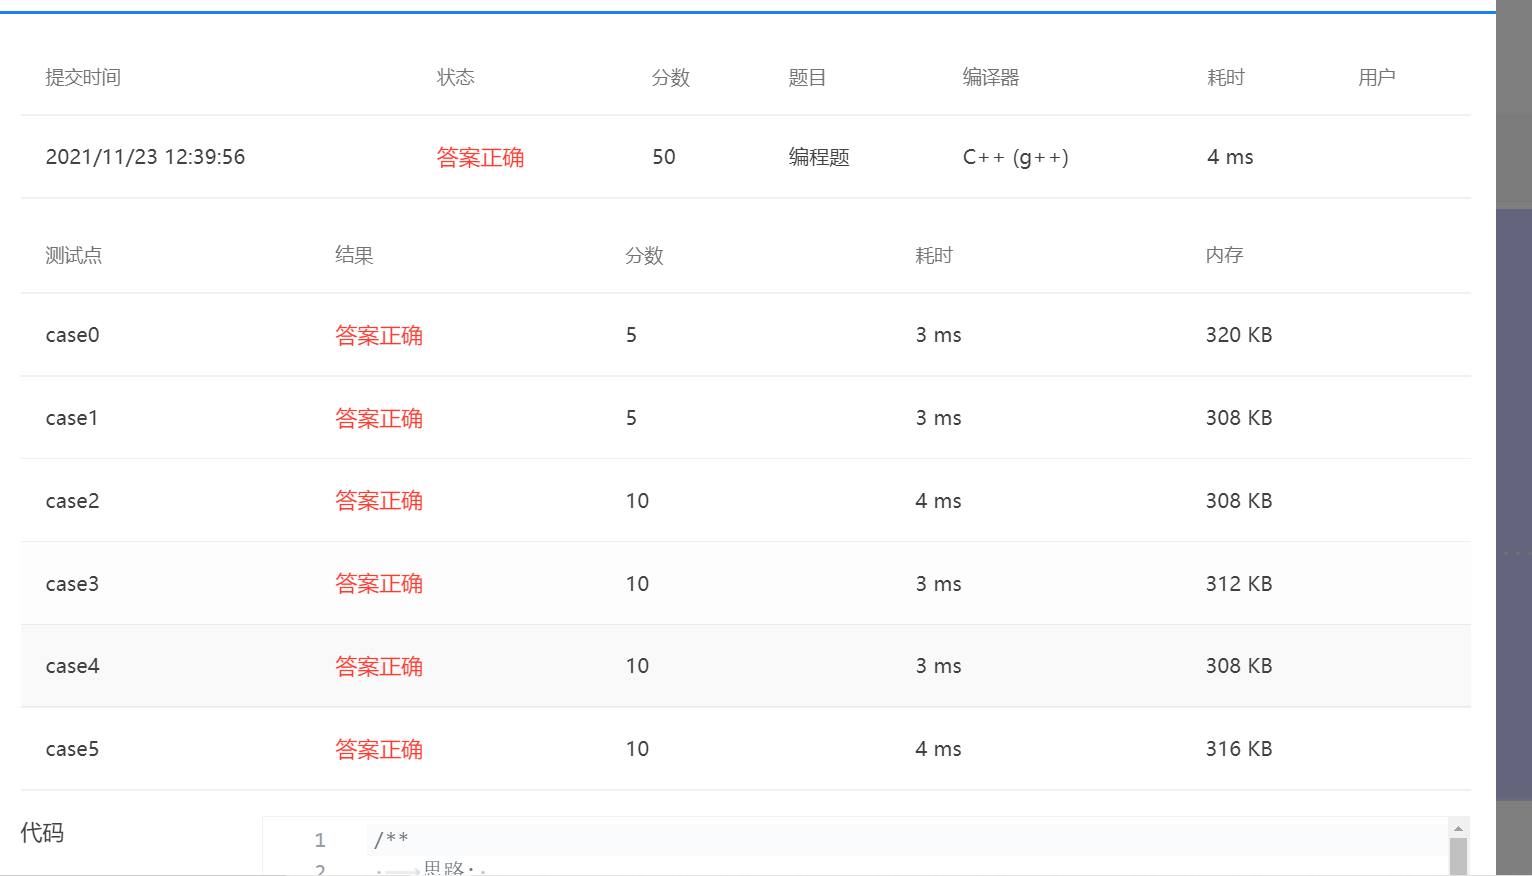Click the 提交时间 column header
The height and width of the screenshot is (876, 1532).
pos(83,78)
